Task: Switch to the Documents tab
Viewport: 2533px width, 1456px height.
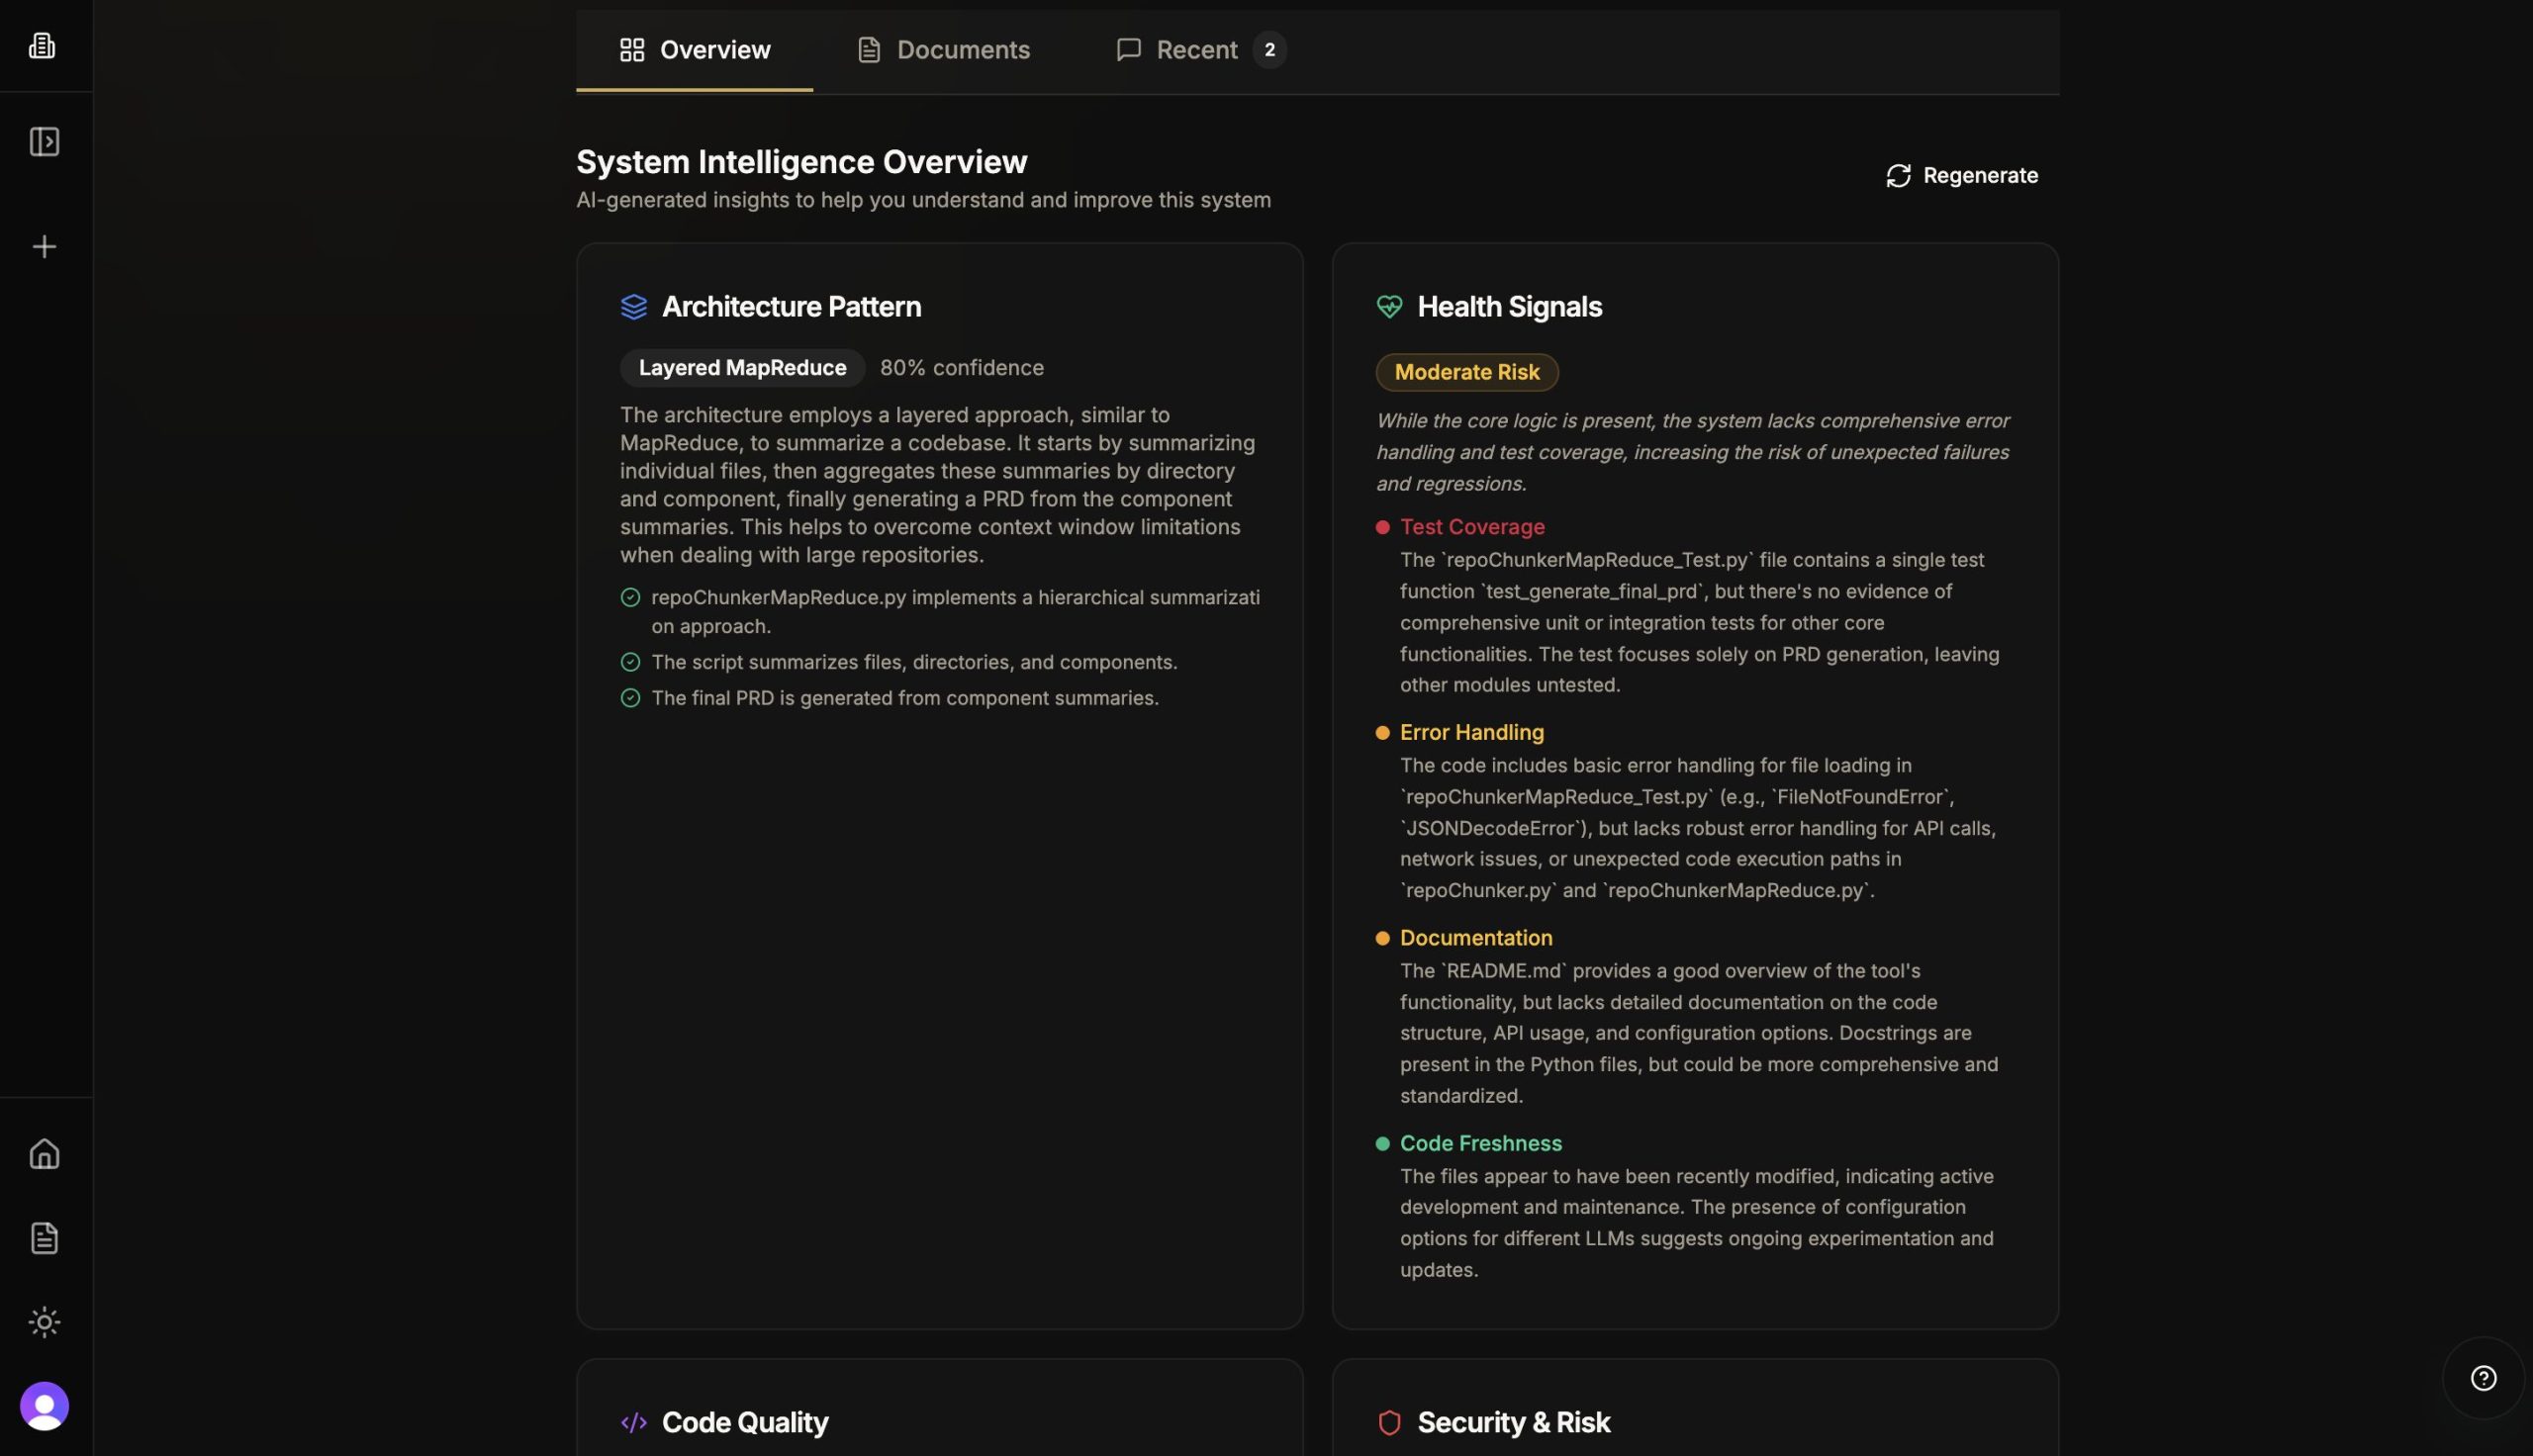Action: click(943, 50)
